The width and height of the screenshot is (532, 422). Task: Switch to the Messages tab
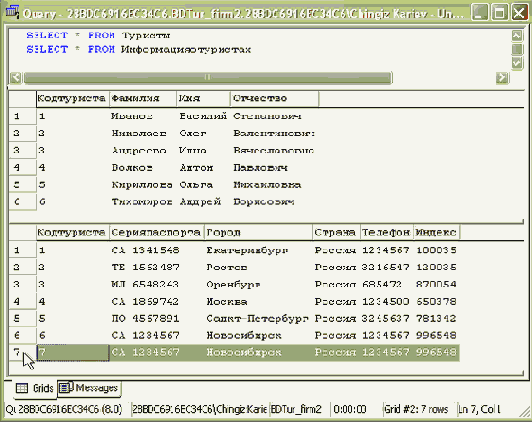[x=89, y=388]
